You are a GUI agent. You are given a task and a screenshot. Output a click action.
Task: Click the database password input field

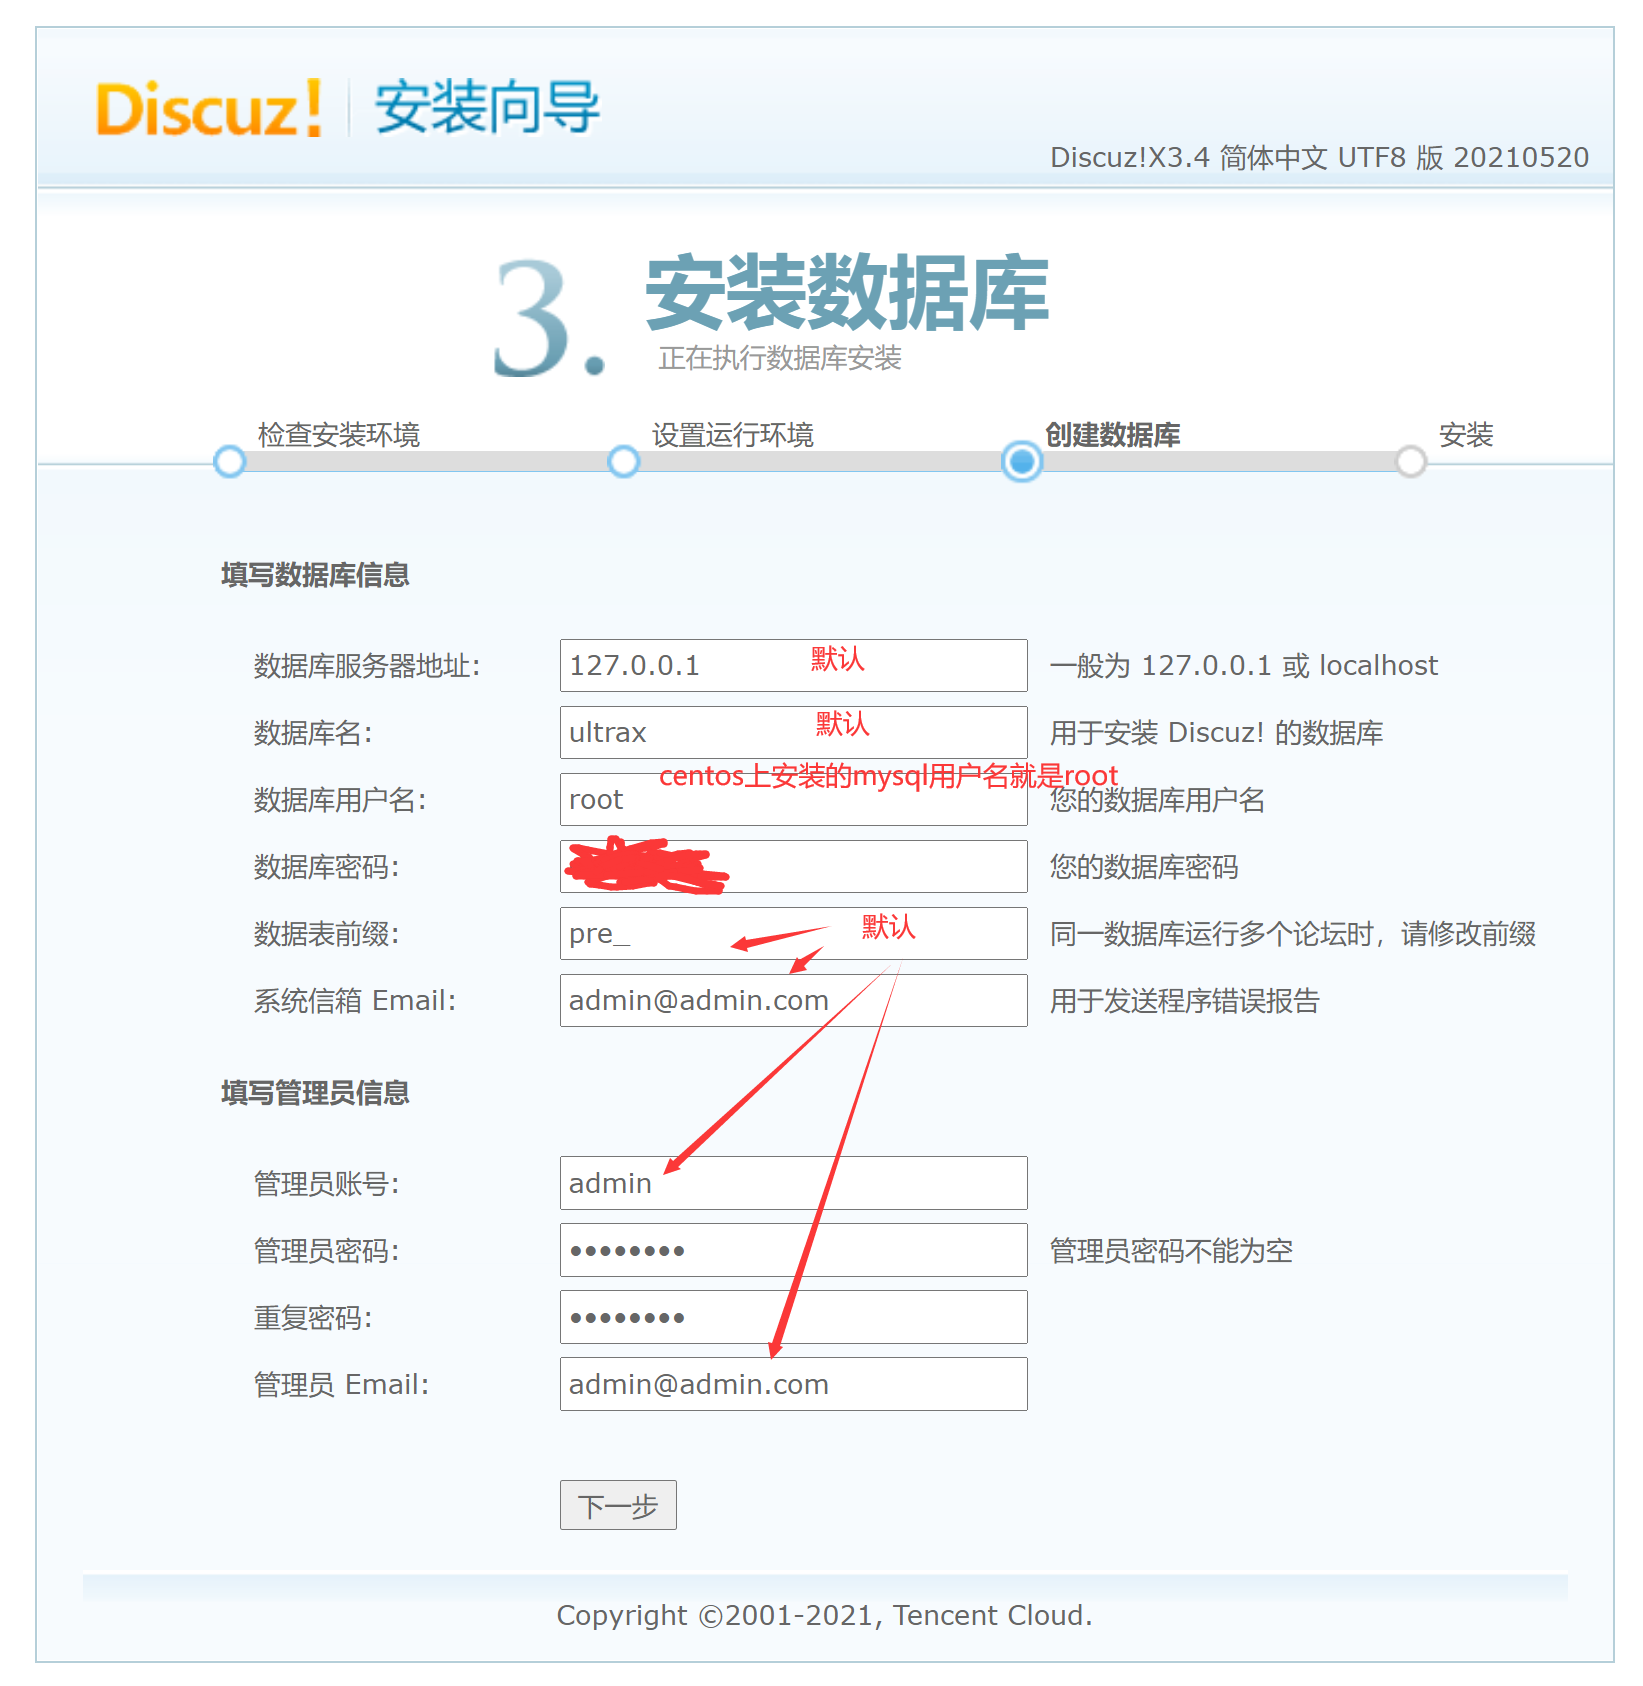[793, 866]
